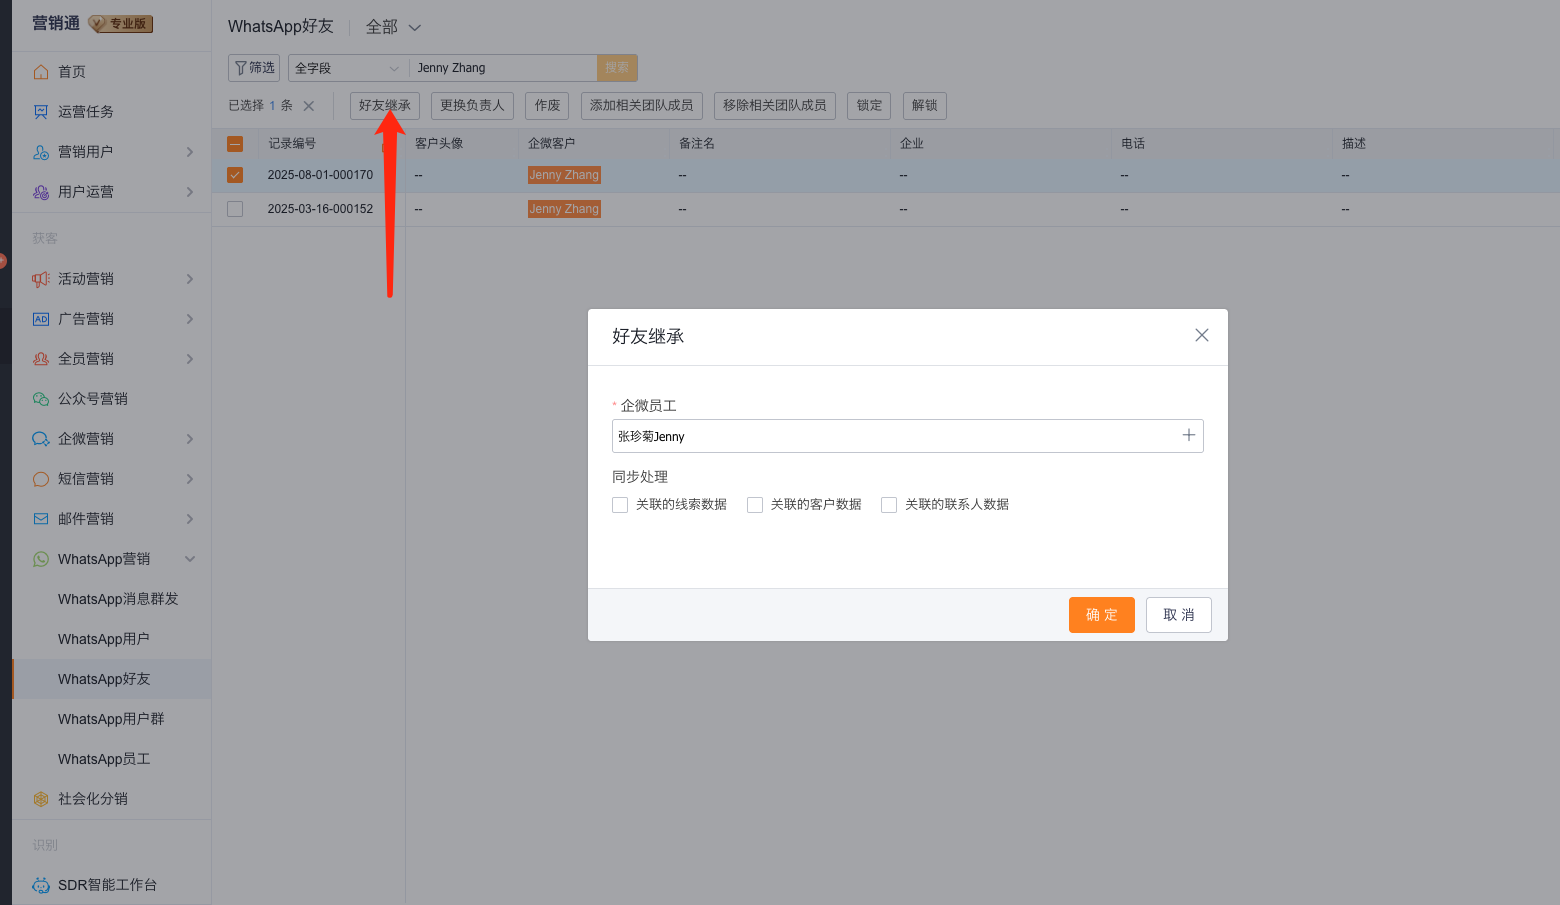1560x905 pixels.
Task: Click the 首页 home icon in sidebar
Action: [41, 72]
